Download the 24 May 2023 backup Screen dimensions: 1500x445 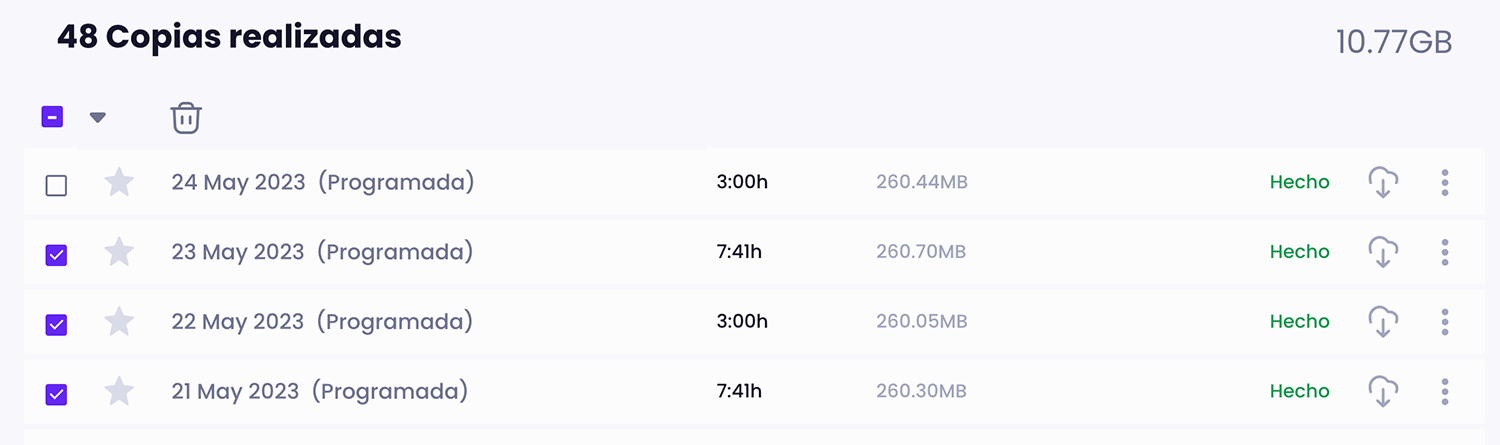click(1383, 183)
